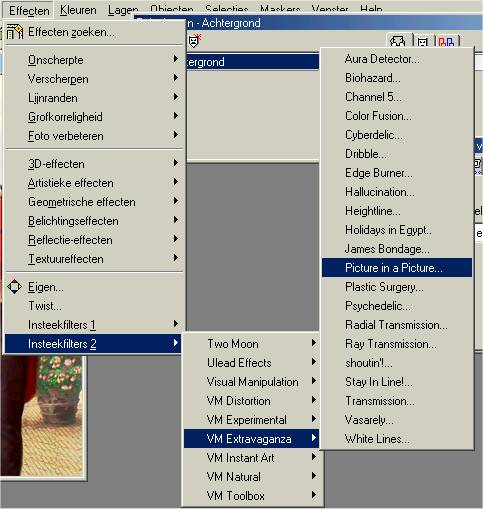Click the colored diamond icon beside Eigen

point(14,287)
